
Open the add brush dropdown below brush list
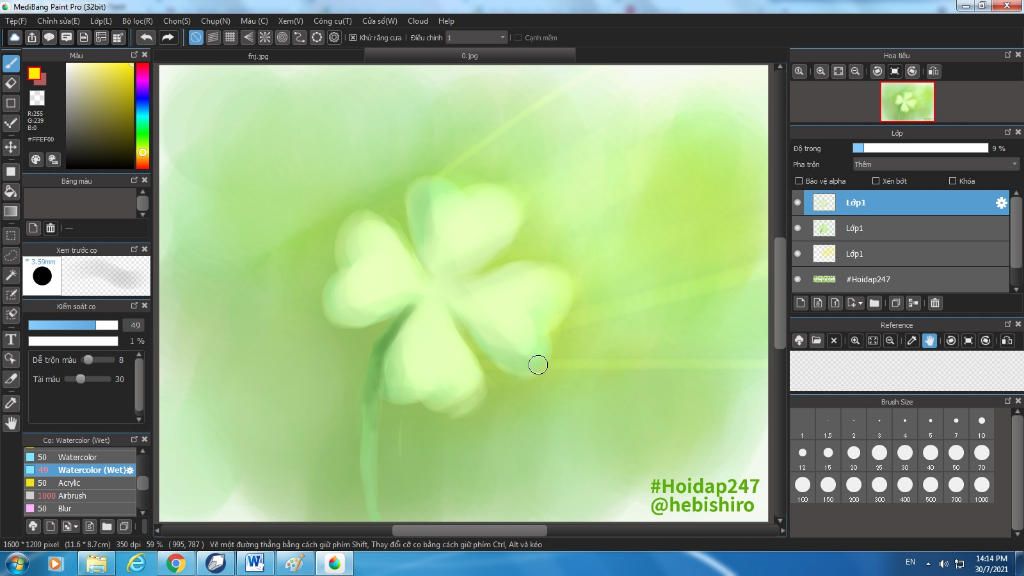75,526
